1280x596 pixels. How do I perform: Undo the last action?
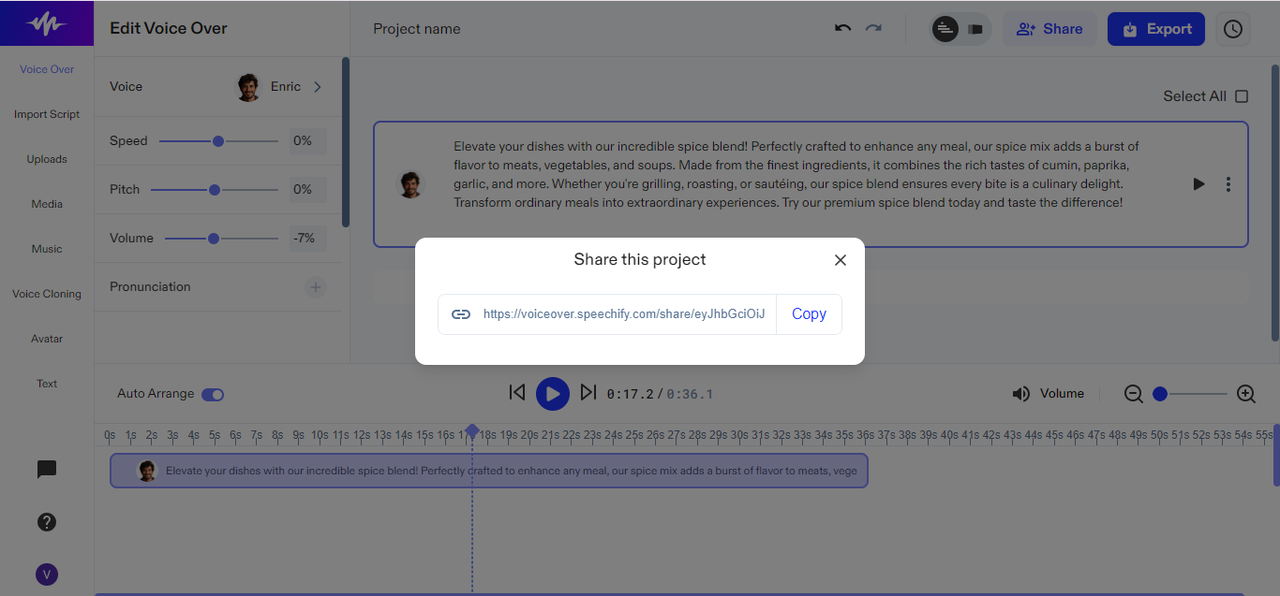click(843, 28)
